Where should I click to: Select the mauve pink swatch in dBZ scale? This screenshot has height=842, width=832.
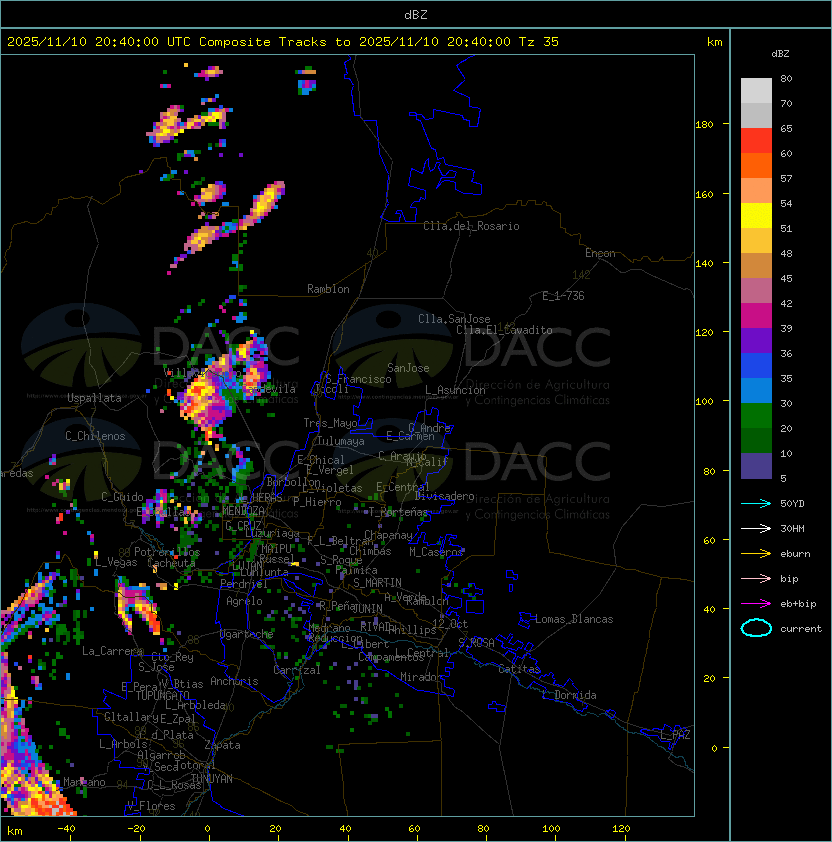(756, 291)
